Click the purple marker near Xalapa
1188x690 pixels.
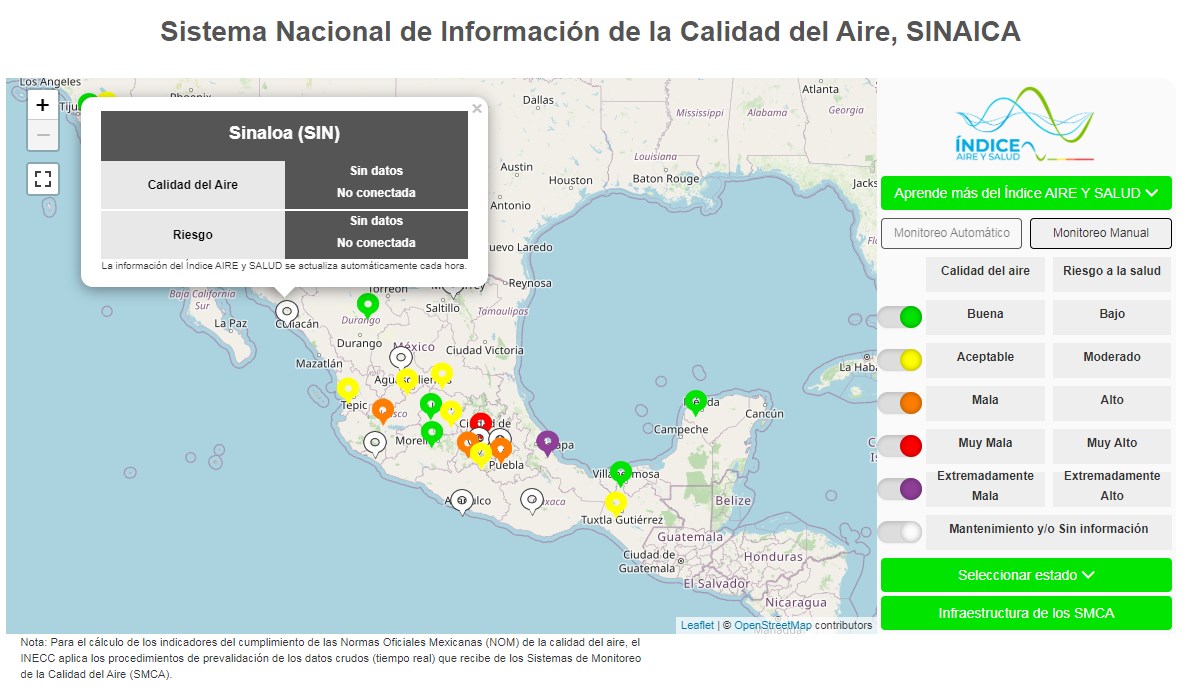click(547, 441)
